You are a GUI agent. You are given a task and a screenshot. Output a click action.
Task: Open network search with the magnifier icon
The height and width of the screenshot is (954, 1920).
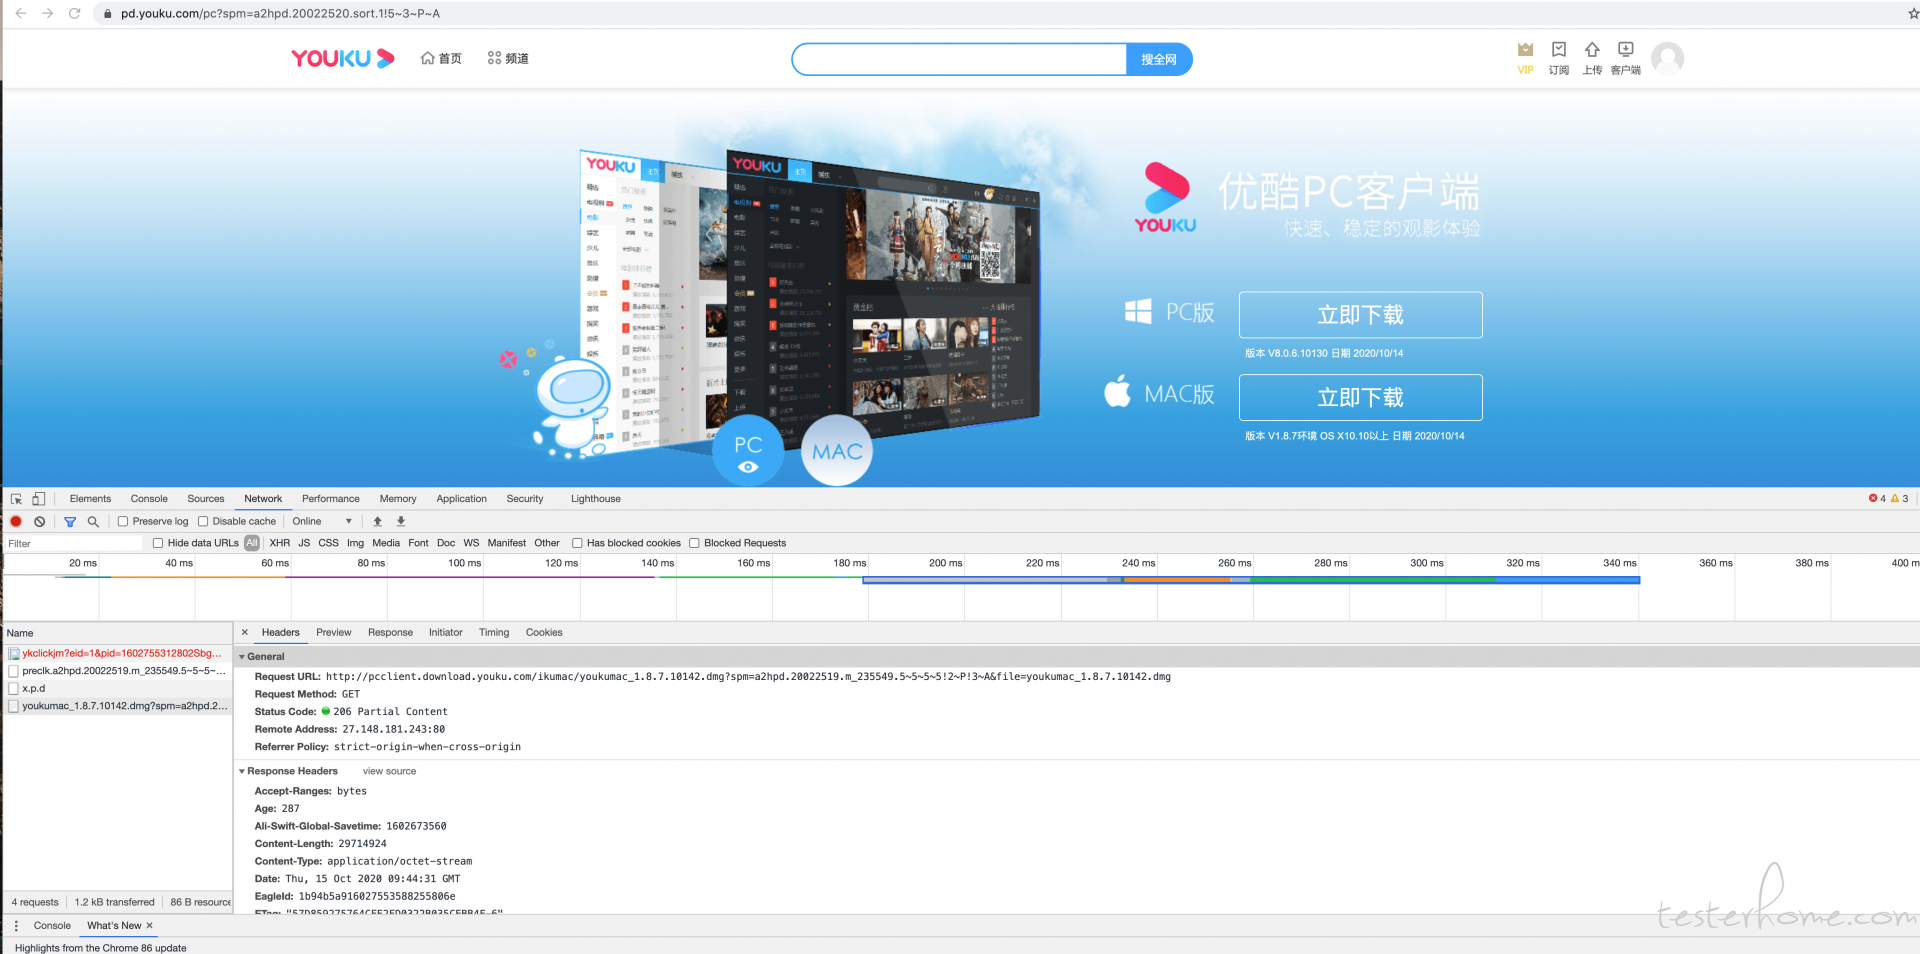tap(93, 521)
